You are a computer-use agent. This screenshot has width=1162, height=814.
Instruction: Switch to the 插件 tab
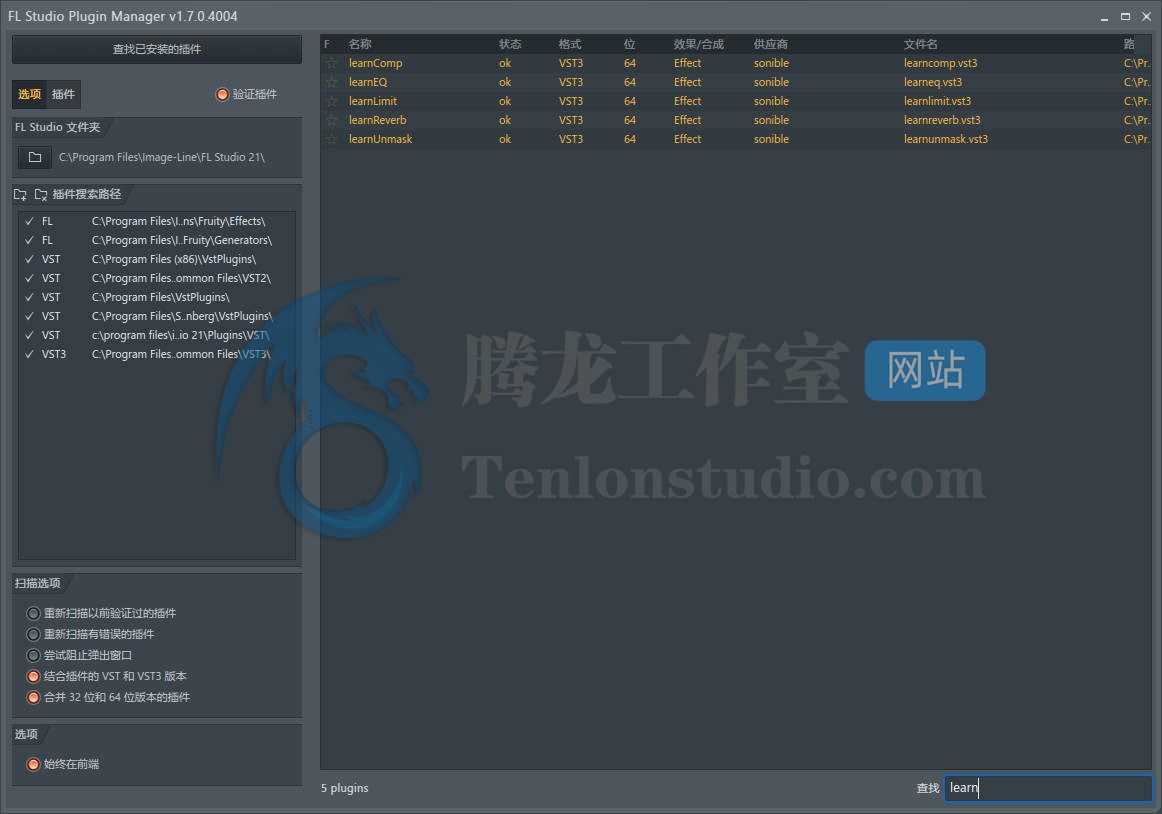coord(63,94)
